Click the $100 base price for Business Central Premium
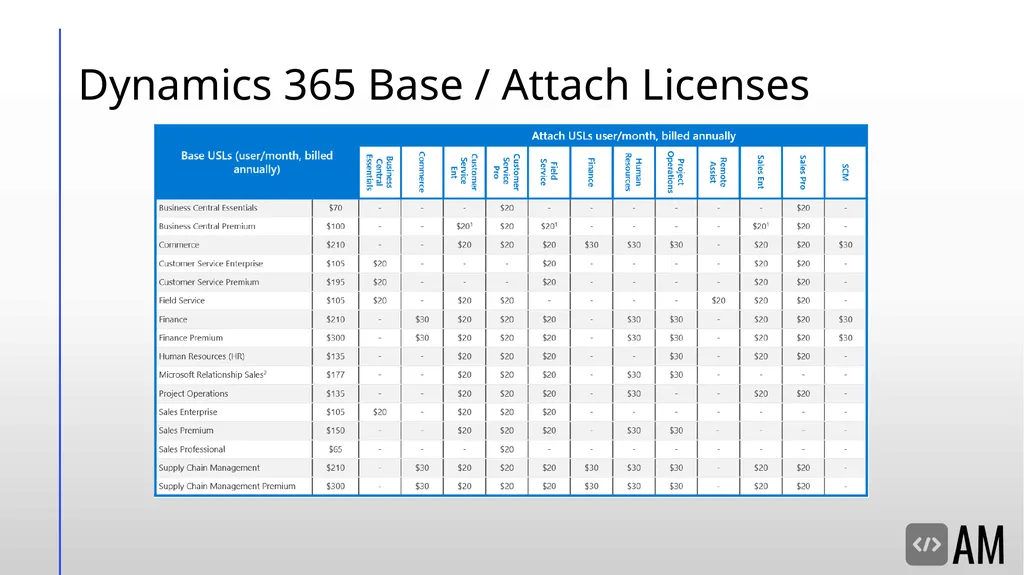The image size is (1024, 575). 336,226
